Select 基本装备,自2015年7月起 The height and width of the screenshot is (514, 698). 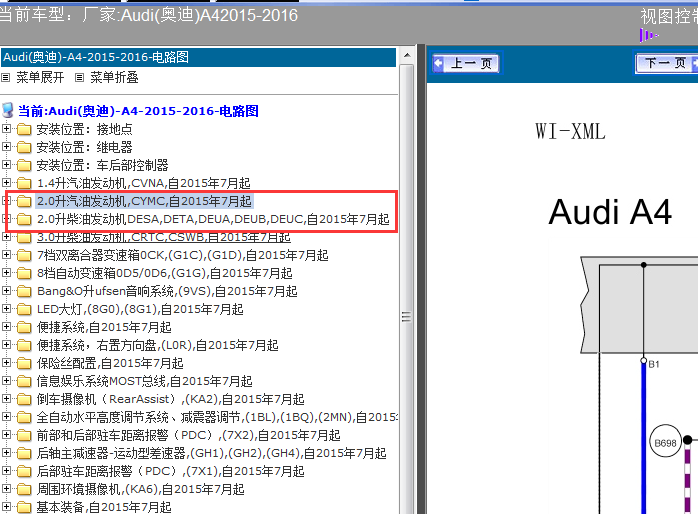click(104, 507)
